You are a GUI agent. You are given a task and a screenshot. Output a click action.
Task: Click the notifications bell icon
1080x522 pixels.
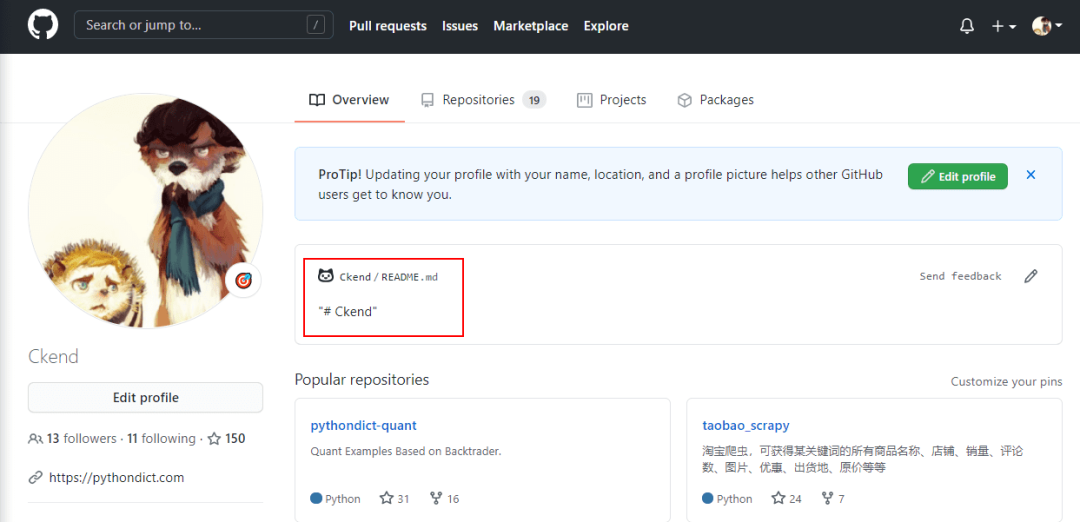click(x=967, y=26)
